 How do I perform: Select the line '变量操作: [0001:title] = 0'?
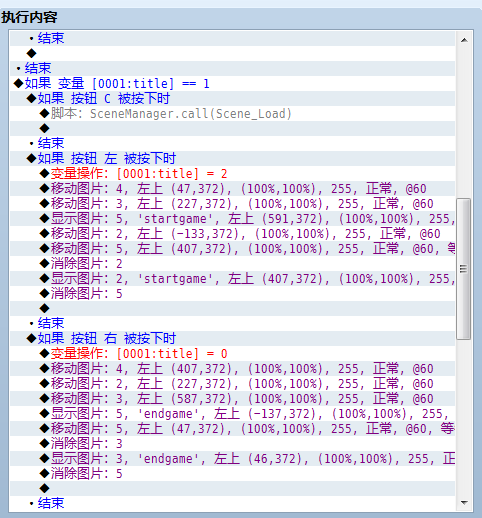coord(233,353)
